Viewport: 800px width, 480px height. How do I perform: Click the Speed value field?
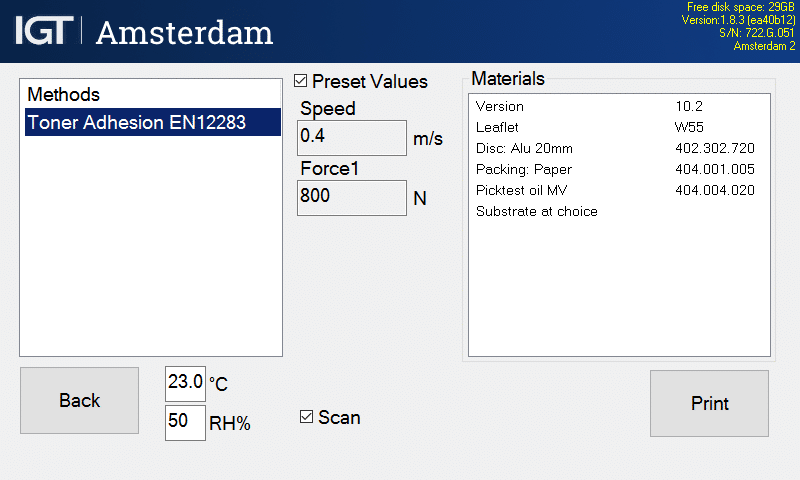point(352,137)
